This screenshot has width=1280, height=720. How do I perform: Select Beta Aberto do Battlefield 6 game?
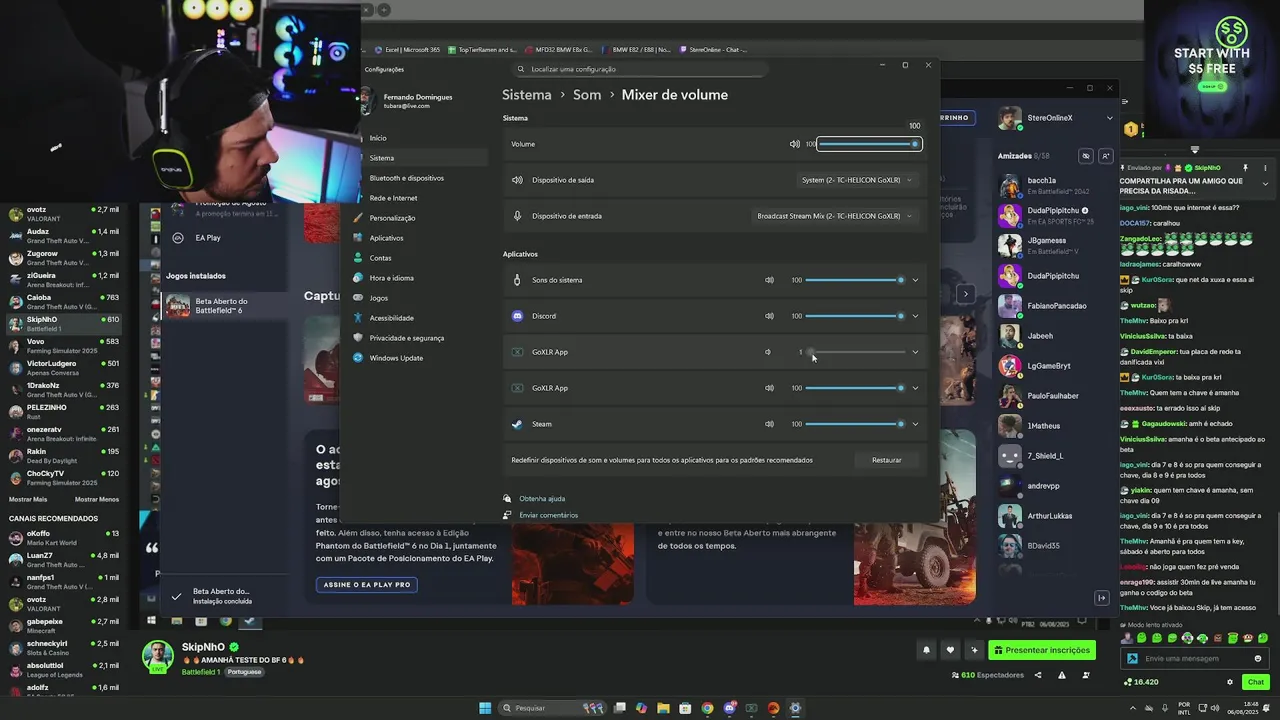coord(223,306)
